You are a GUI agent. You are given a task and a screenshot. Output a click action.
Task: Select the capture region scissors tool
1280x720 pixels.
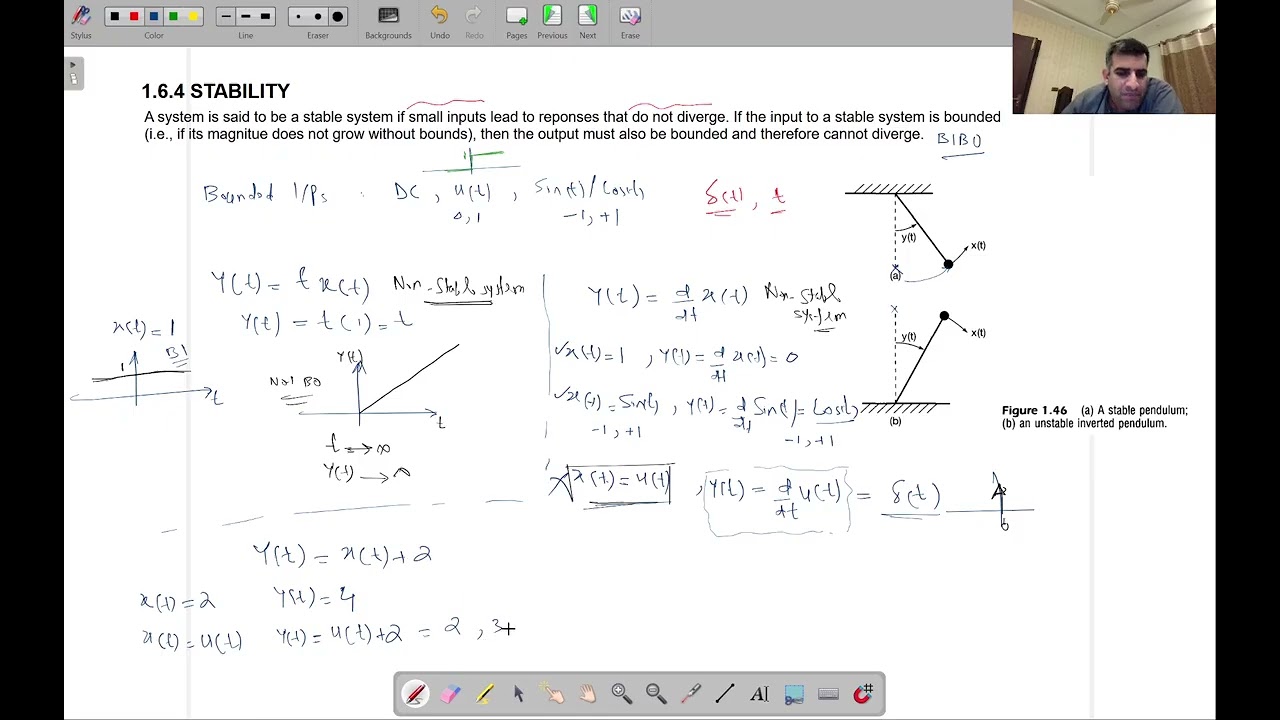(x=794, y=694)
